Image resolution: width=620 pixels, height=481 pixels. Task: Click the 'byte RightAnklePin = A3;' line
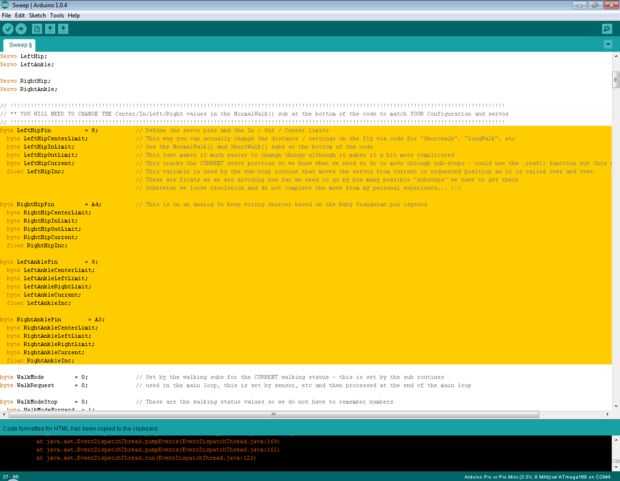52,320
